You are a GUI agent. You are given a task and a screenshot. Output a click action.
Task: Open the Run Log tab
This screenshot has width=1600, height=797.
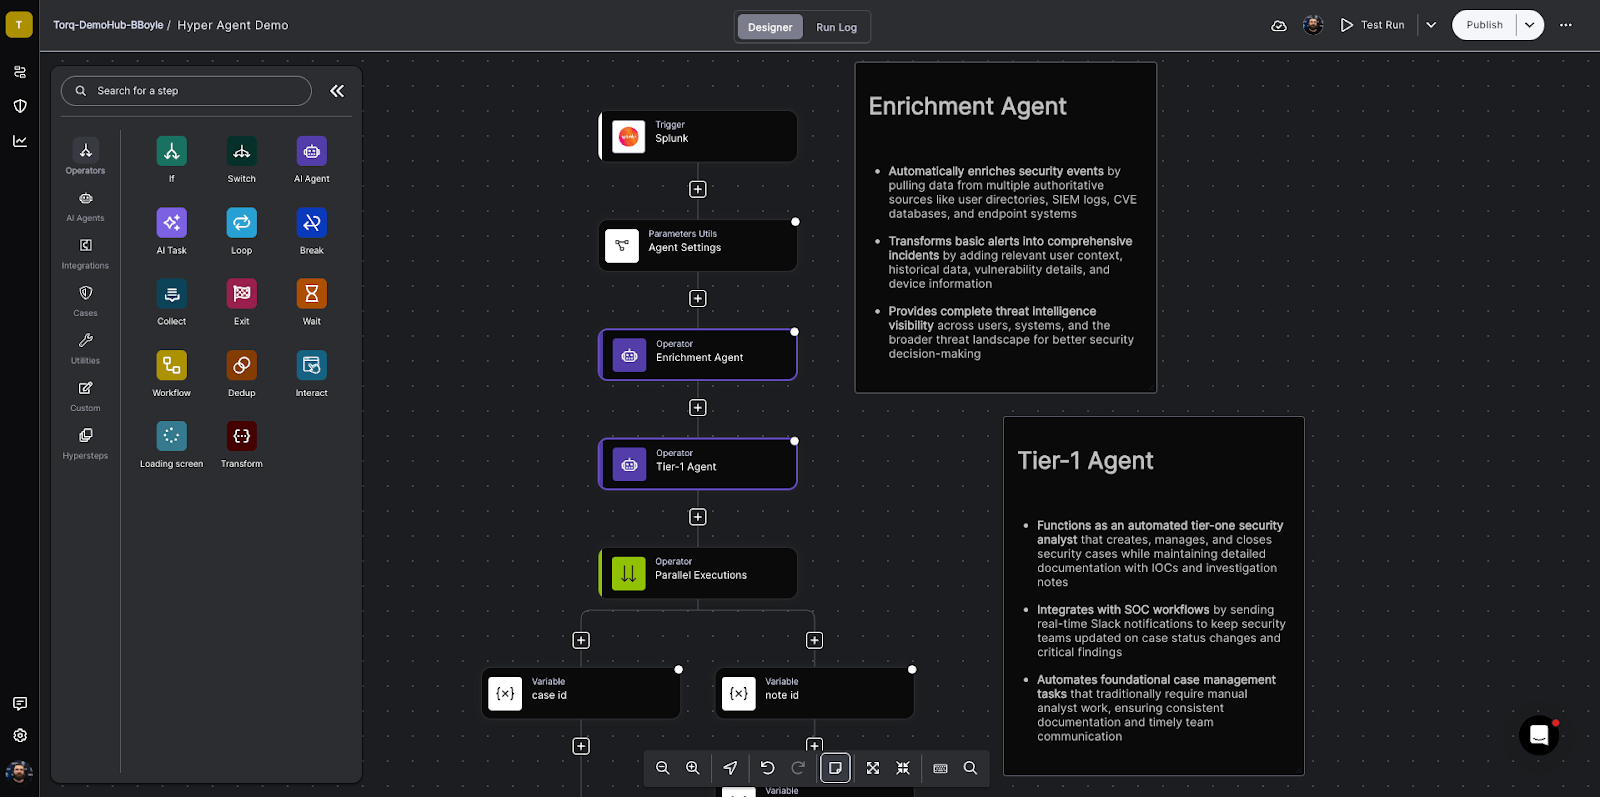[836, 27]
